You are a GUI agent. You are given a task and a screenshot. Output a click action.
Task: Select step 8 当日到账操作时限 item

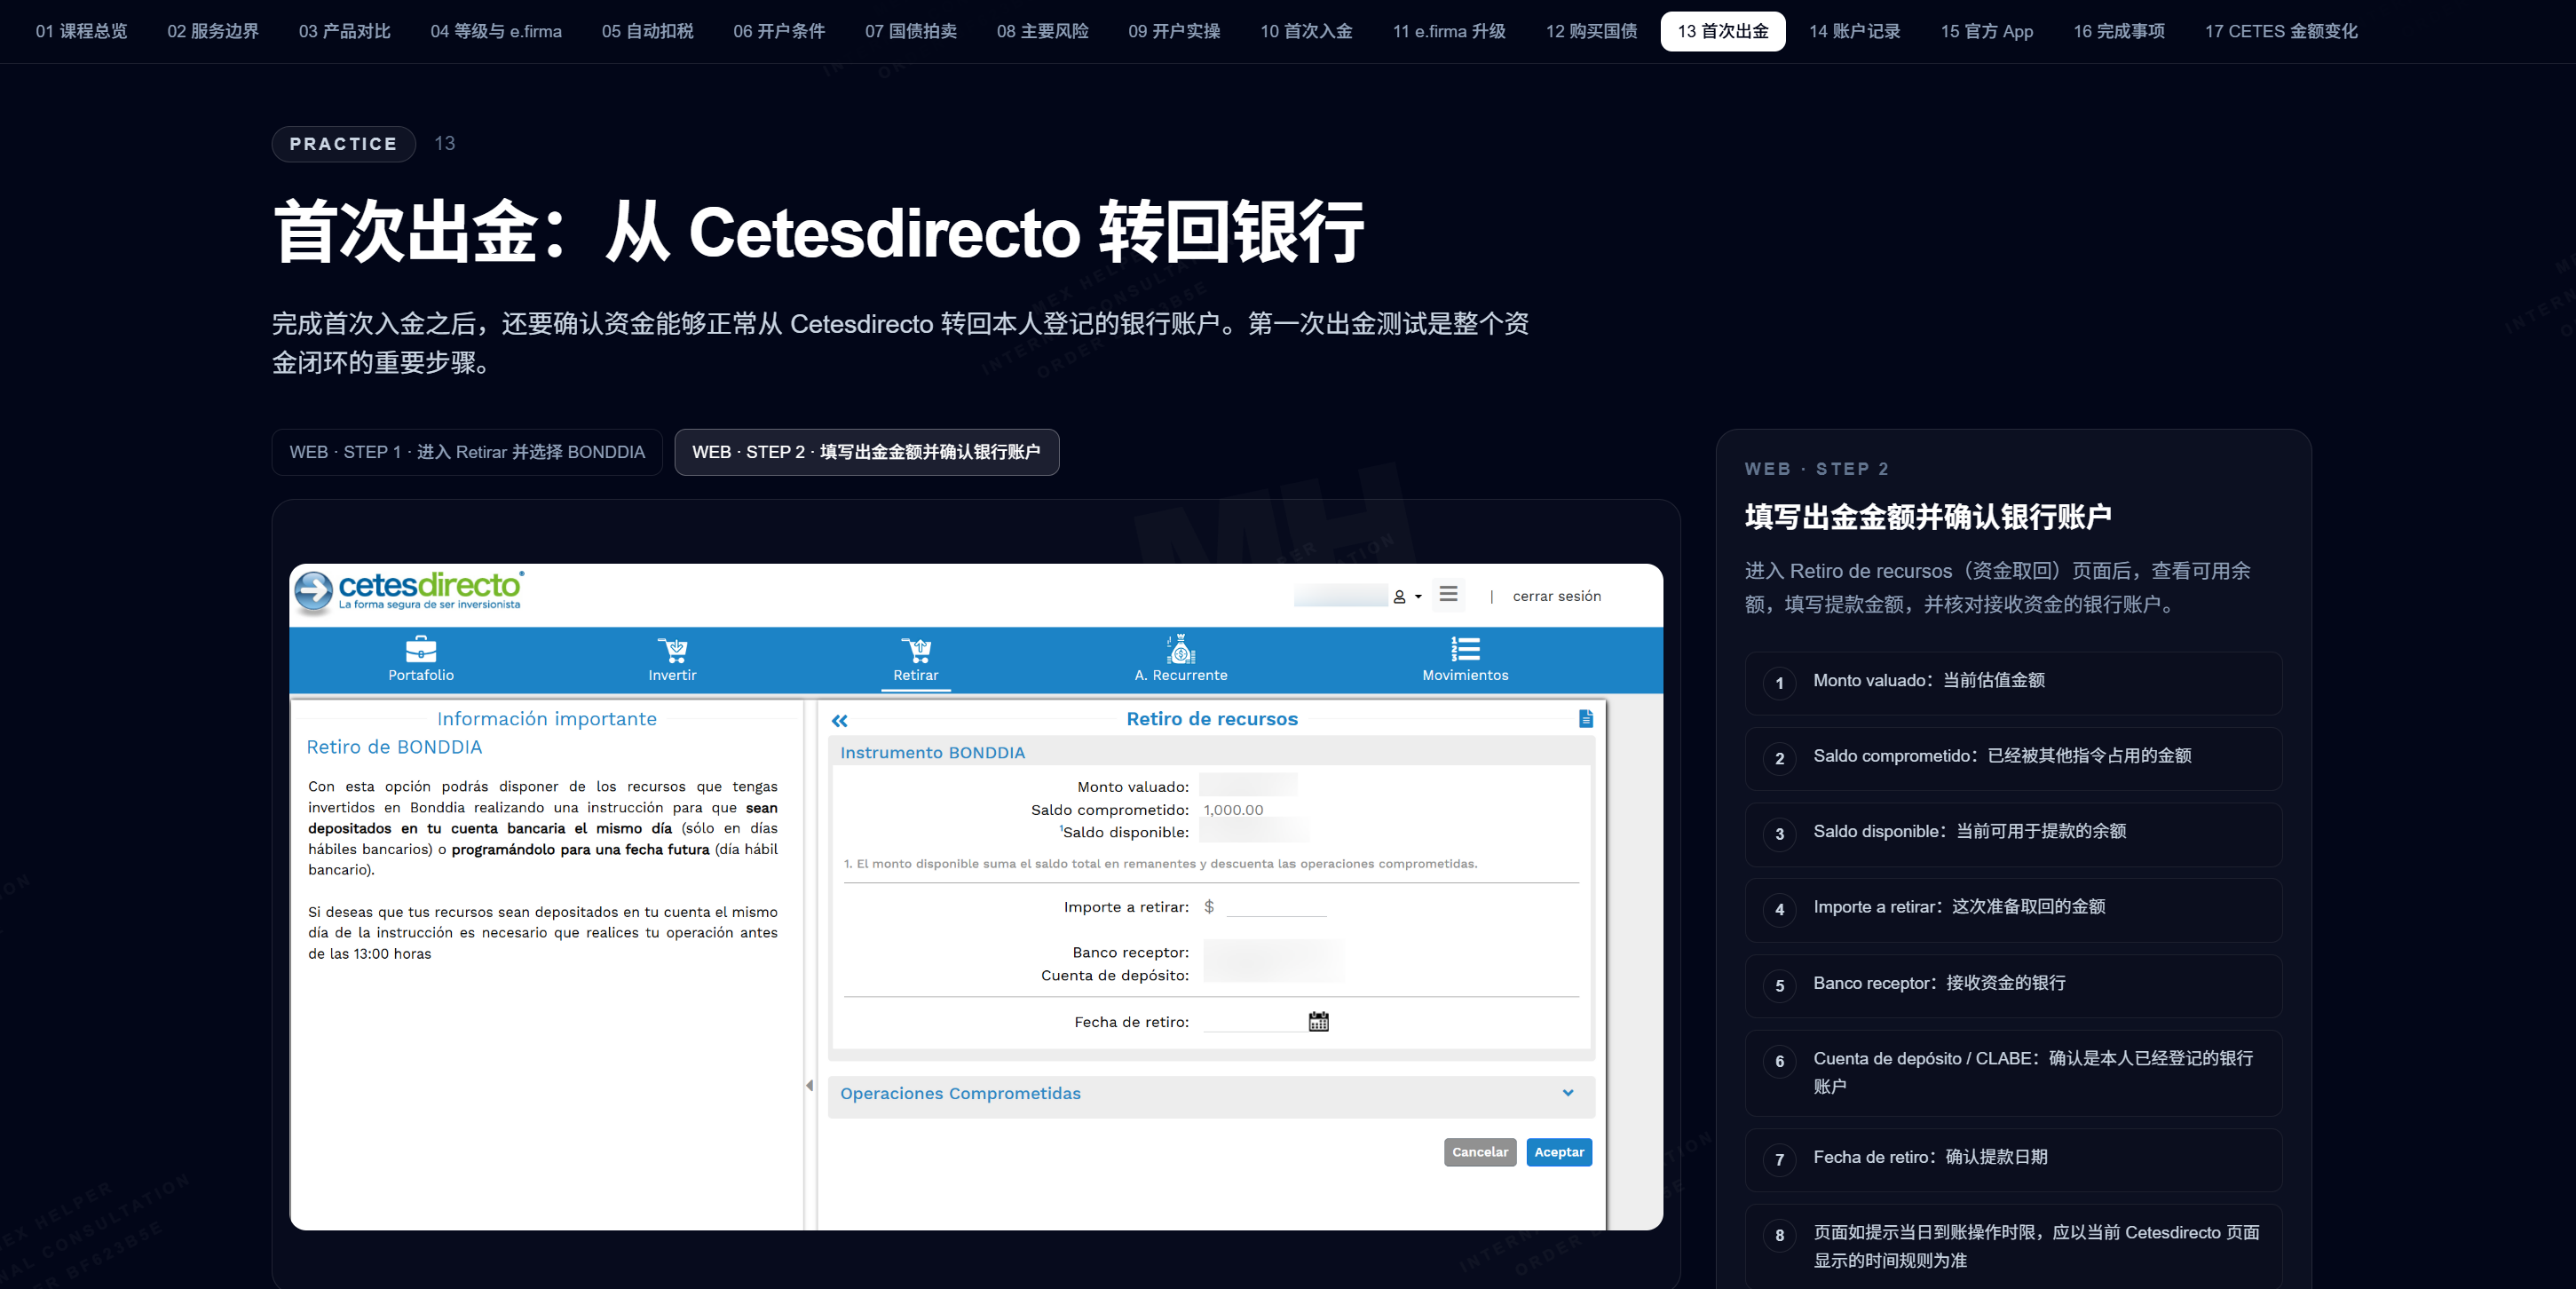[x=2013, y=1247]
